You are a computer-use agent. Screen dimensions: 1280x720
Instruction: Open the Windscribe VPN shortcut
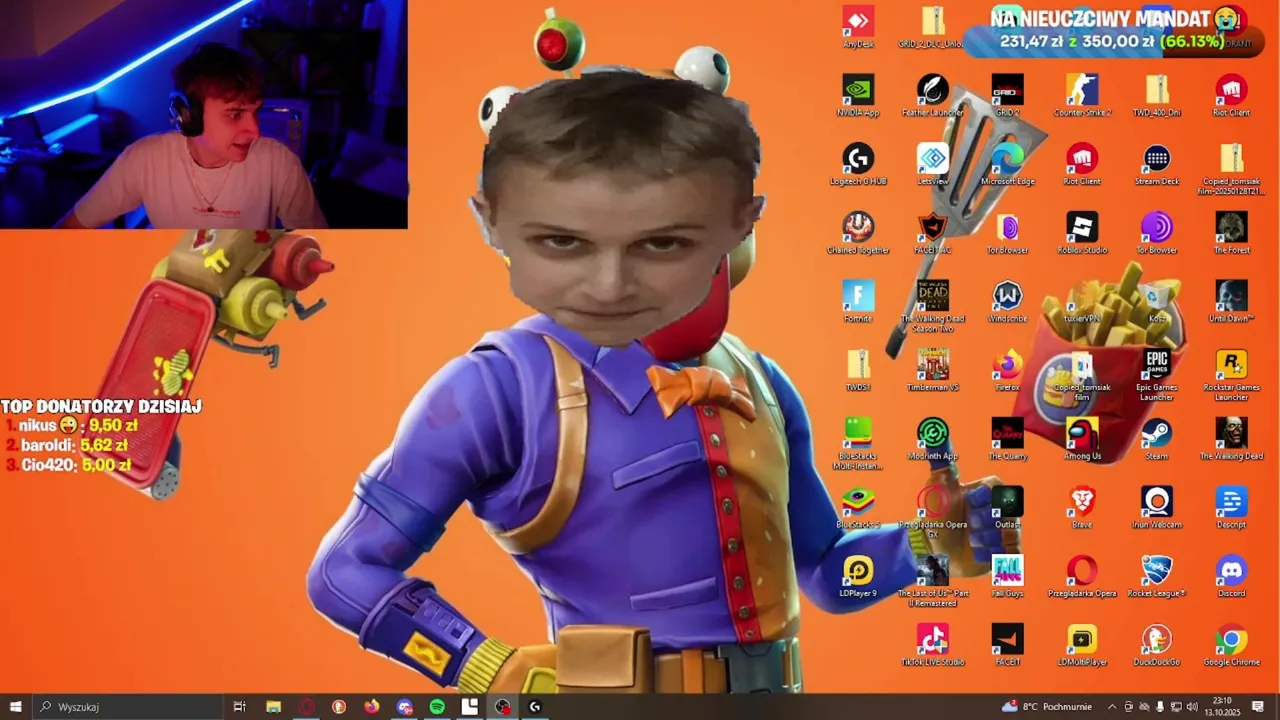click(1007, 302)
